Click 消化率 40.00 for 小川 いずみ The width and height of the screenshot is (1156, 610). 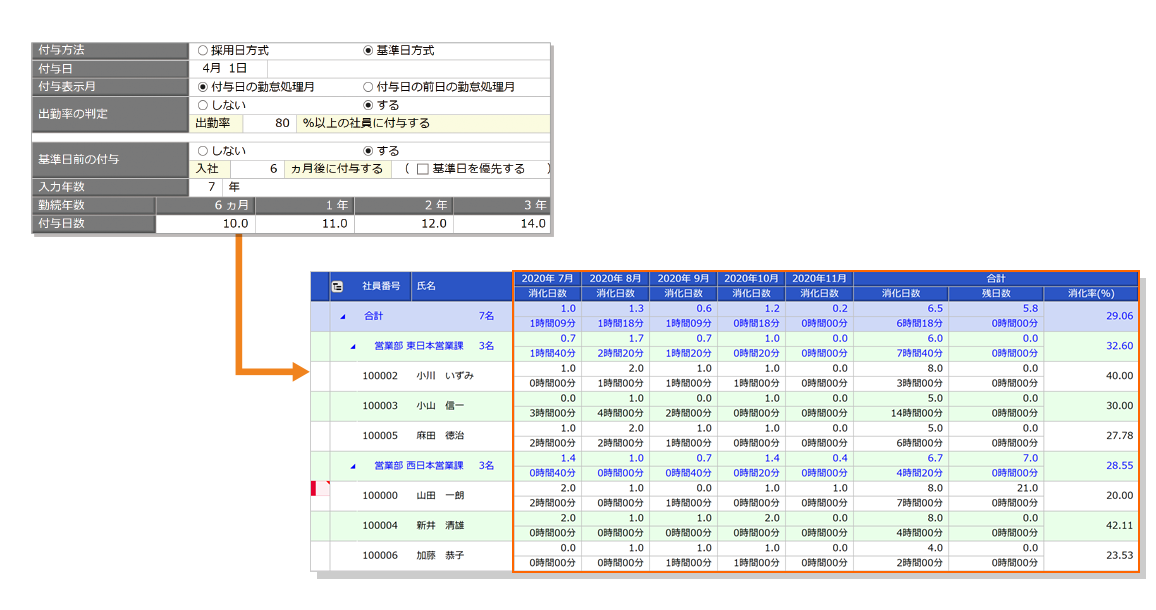click(1091, 376)
